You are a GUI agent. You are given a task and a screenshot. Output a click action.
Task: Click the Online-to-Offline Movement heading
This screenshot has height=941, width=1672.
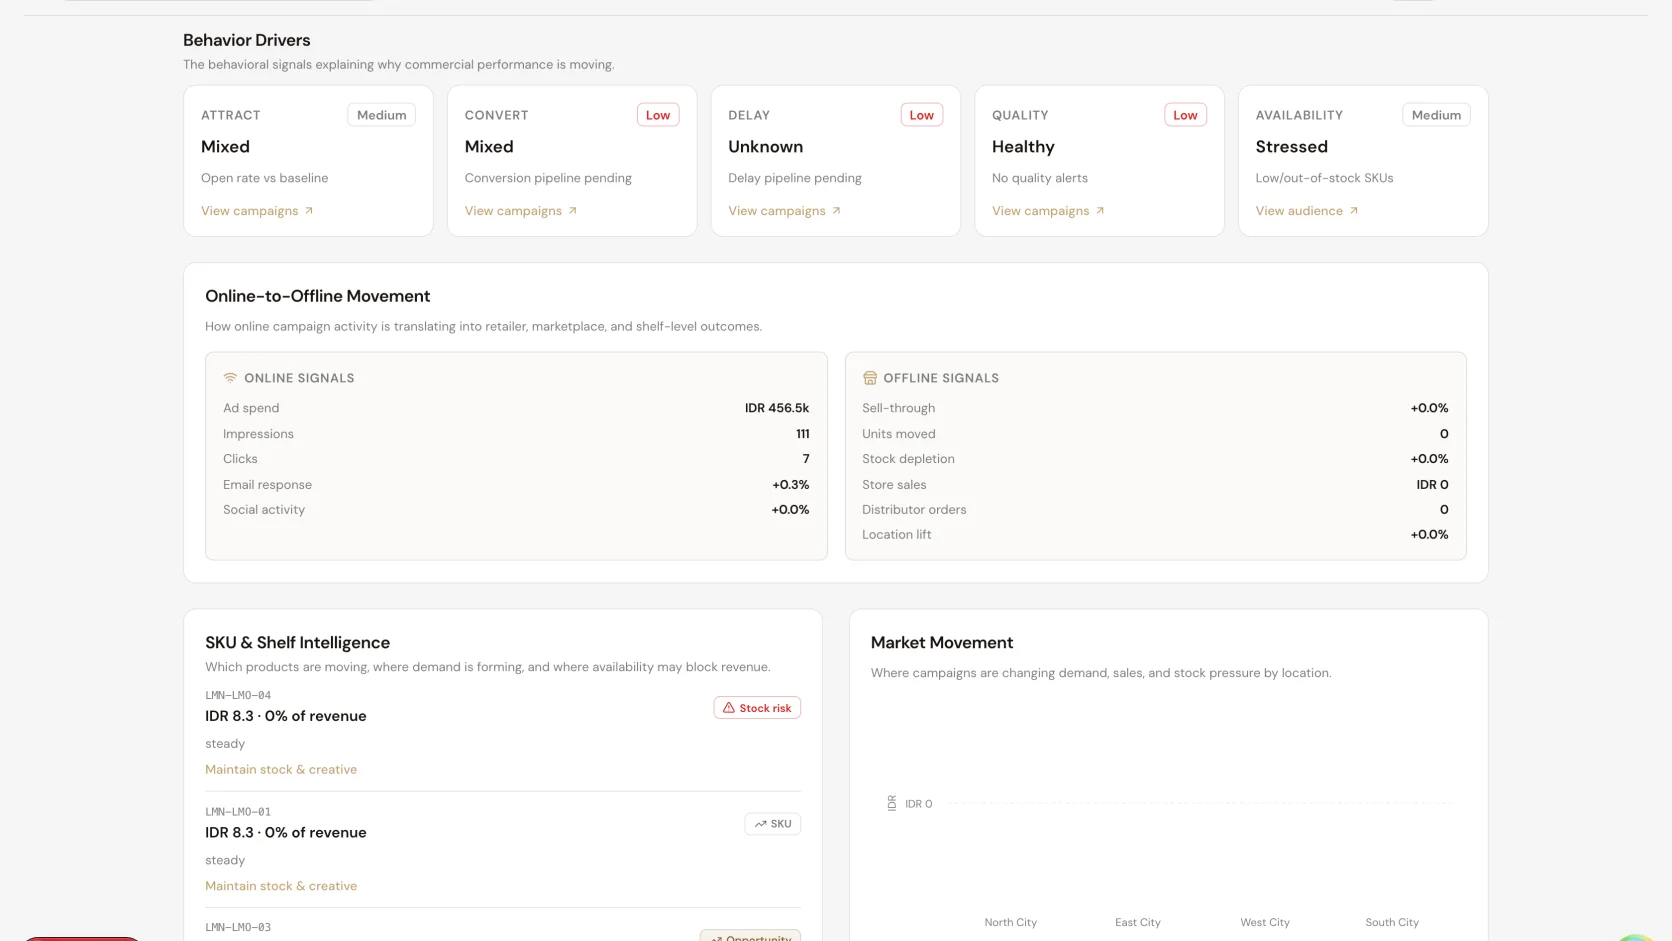pyautogui.click(x=318, y=296)
